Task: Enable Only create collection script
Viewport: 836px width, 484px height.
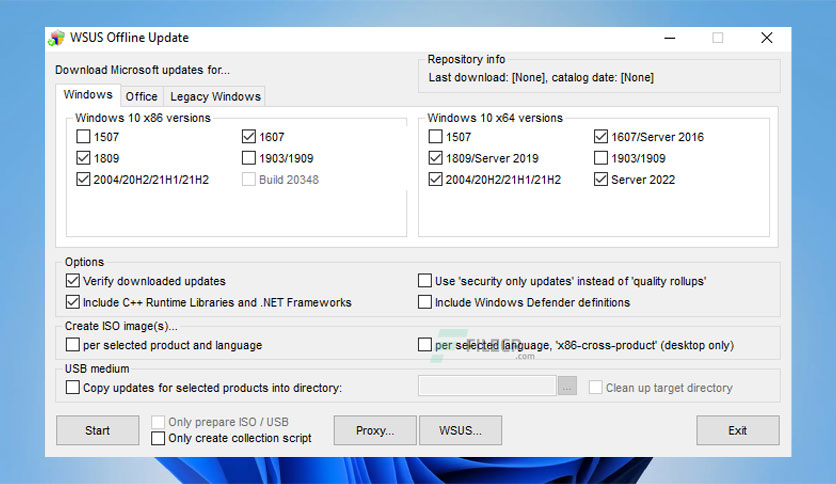Action: [158, 438]
